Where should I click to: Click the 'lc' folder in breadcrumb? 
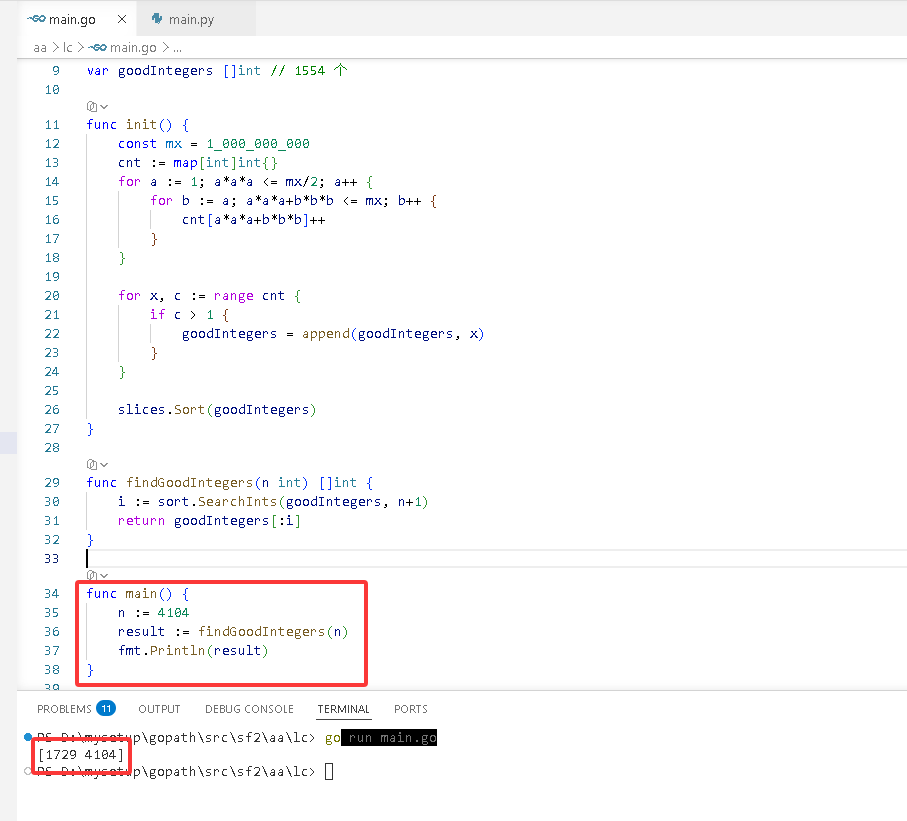68,47
